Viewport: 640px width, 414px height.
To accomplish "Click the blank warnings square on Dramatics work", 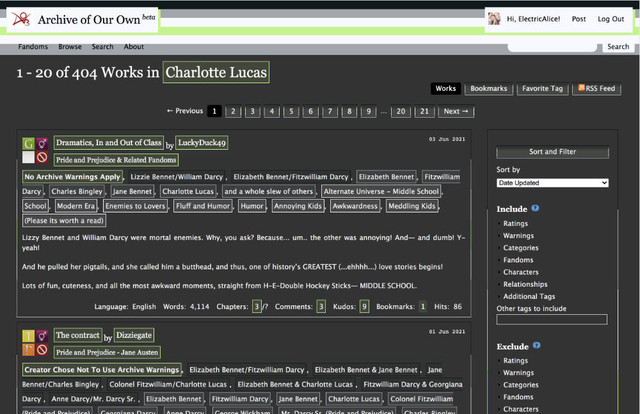I will click(28, 157).
